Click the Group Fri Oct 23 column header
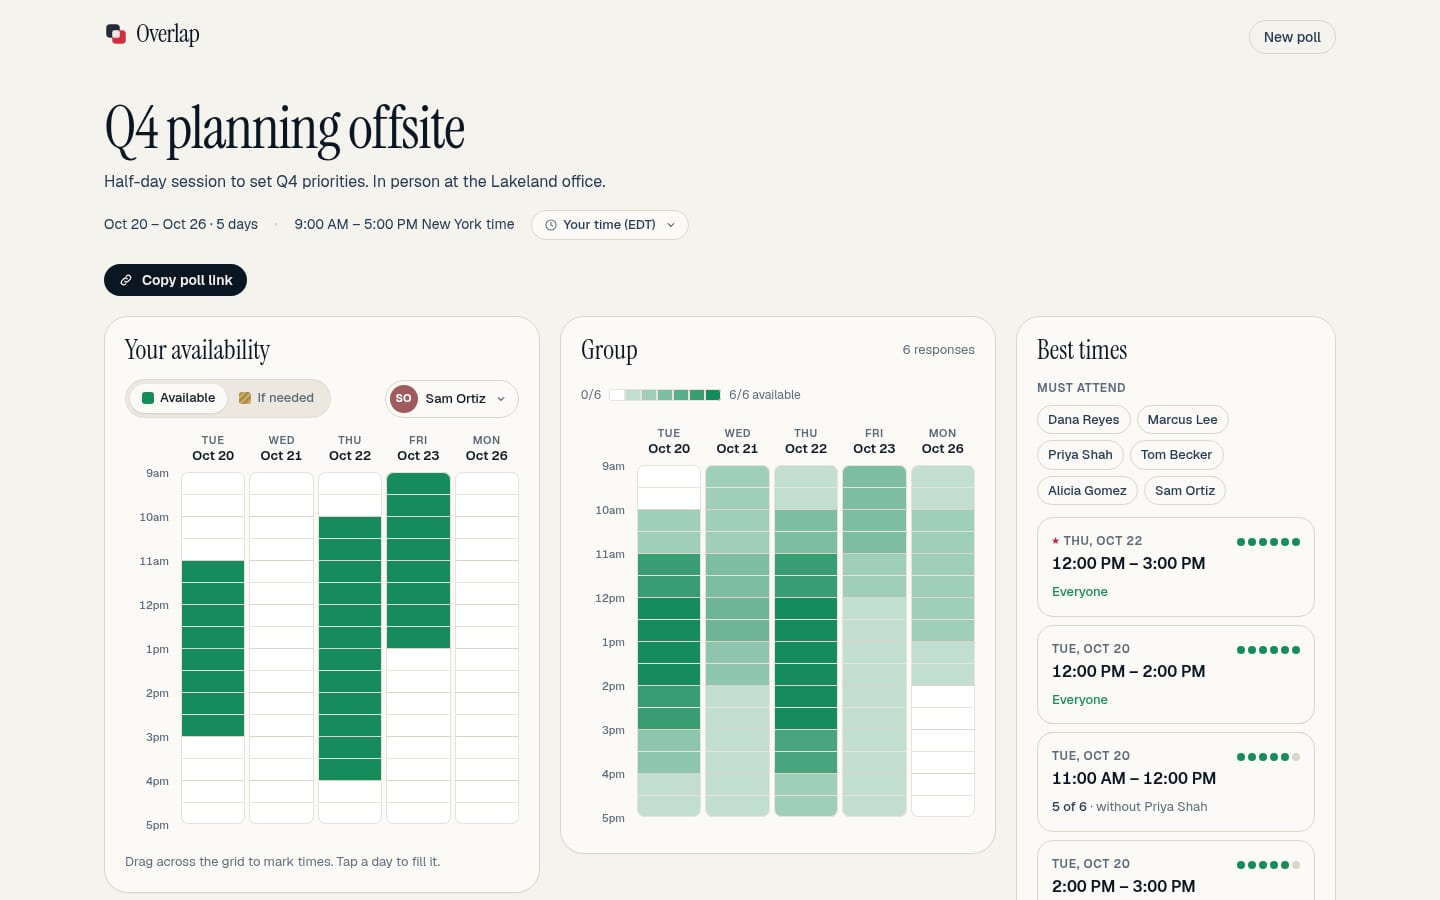Screen dimensions: 1440x900 pyautogui.click(x=874, y=441)
